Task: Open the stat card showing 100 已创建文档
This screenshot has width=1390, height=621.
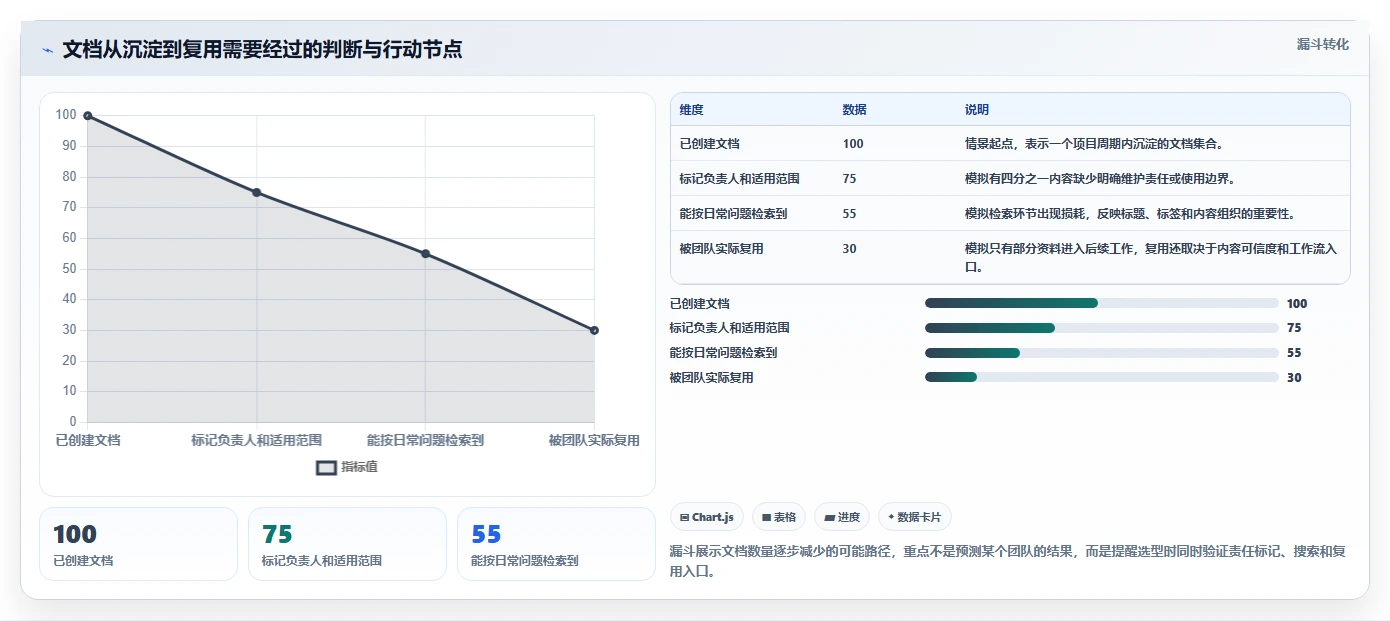Action: [x=138, y=544]
